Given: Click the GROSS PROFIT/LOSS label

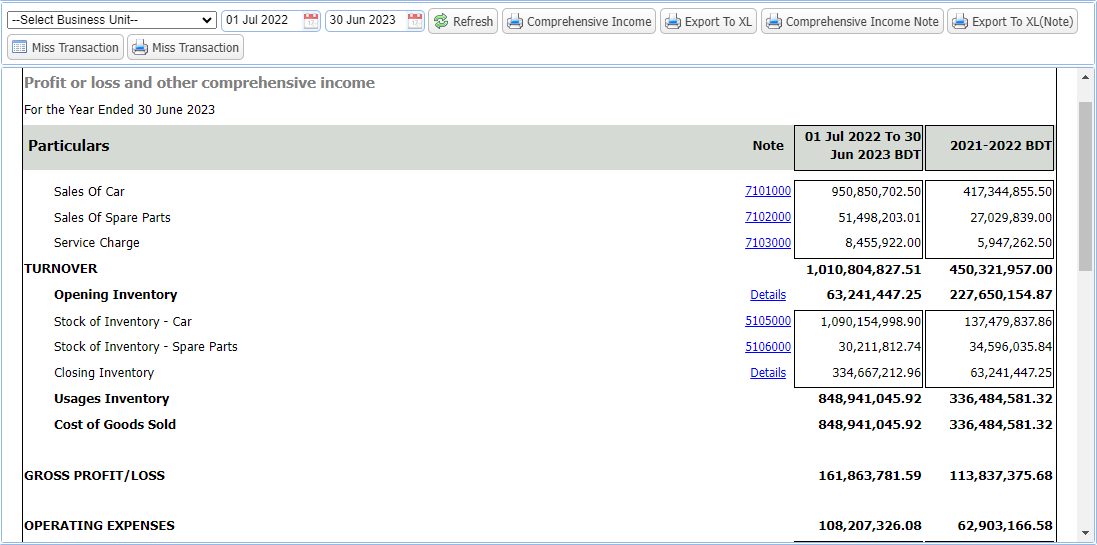Looking at the screenshot, I should (x=94, y=476).
